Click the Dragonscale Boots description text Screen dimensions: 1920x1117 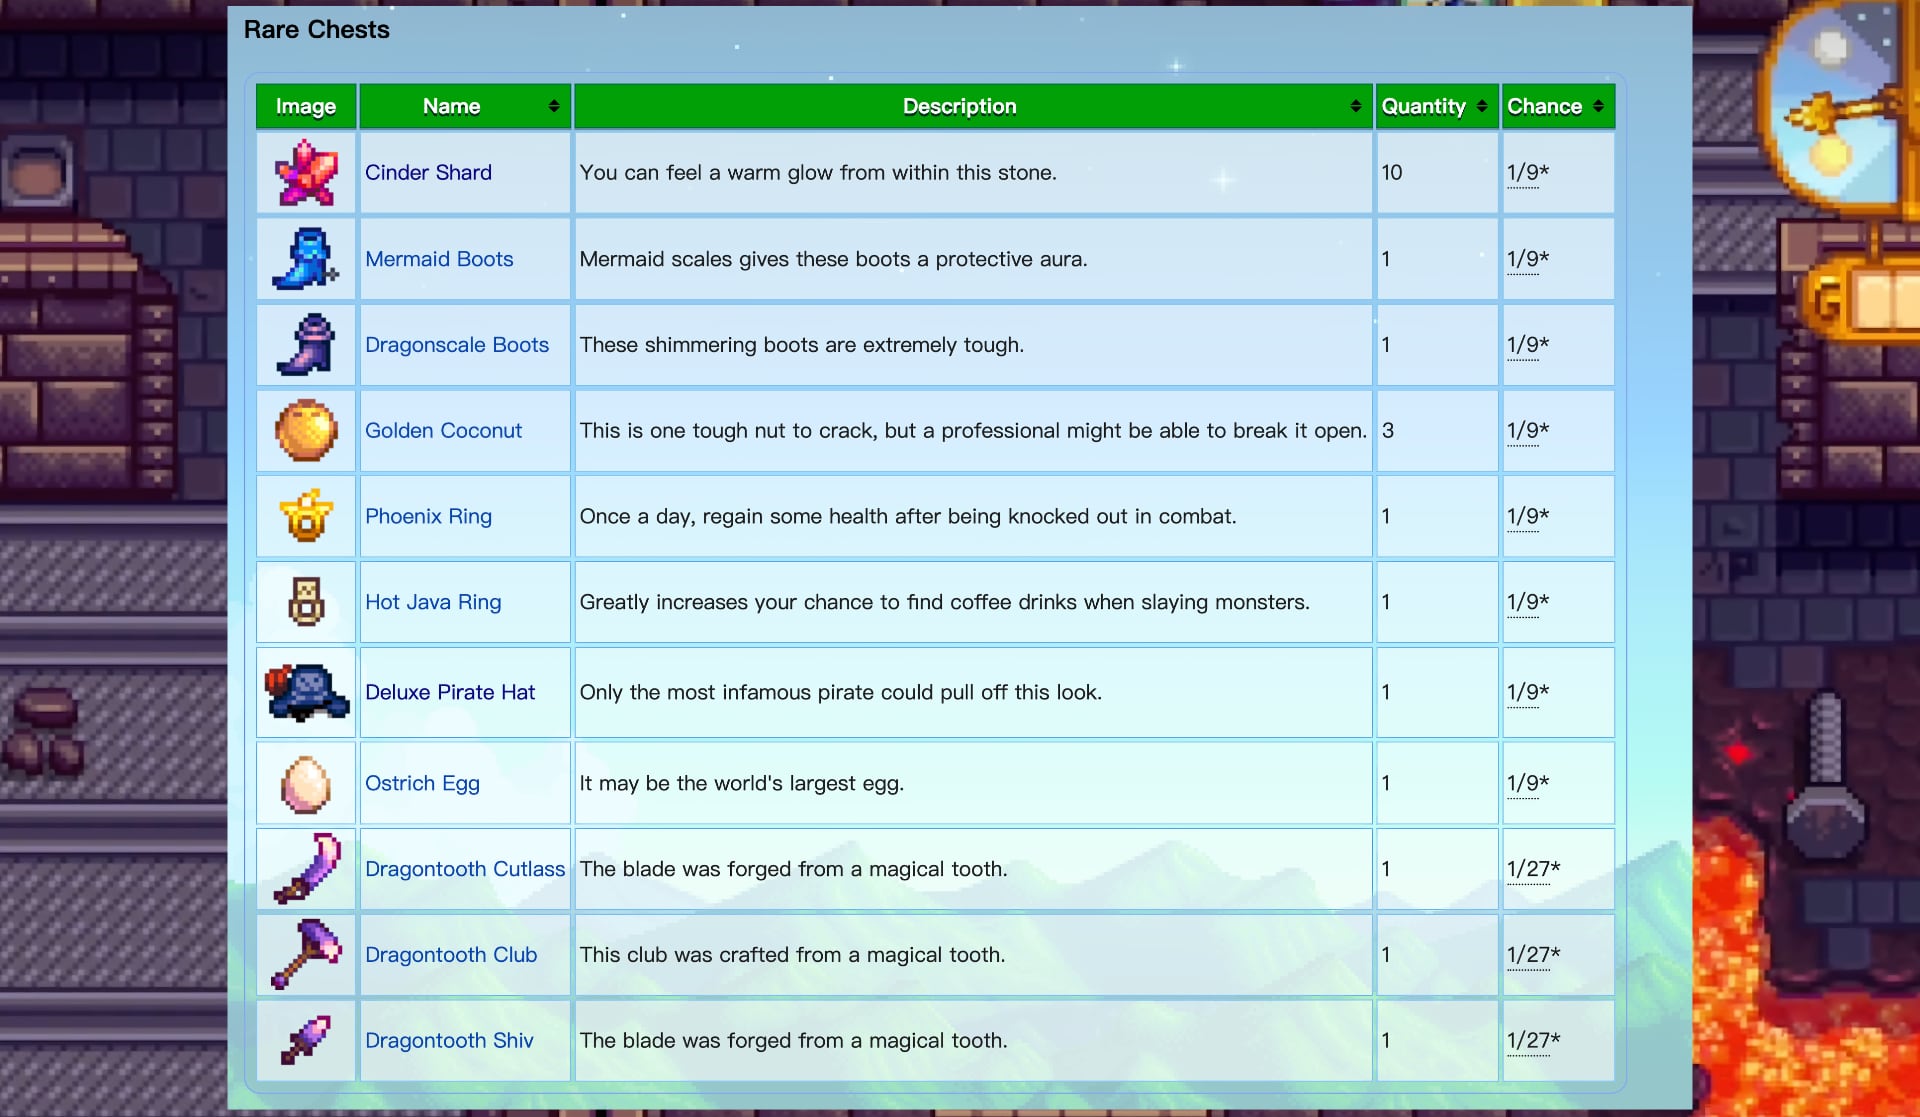pos(802,345)
